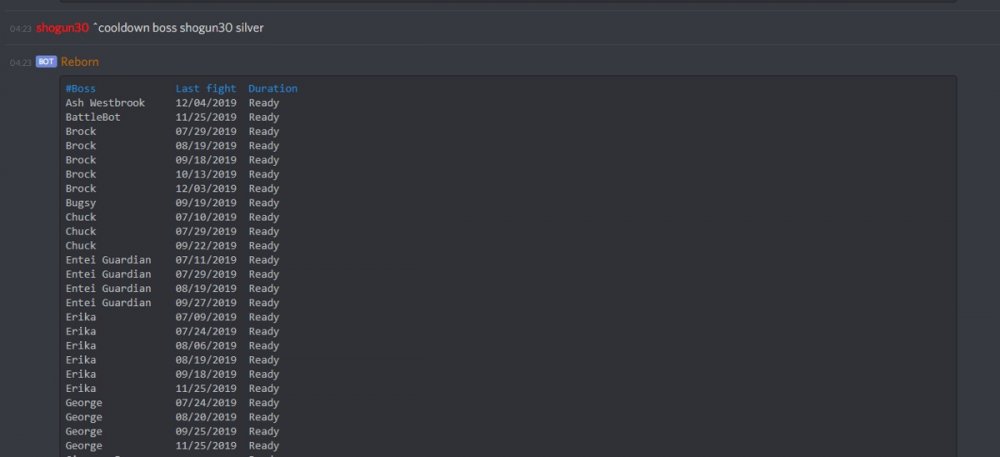Open the Reborn bot profile name

(80, 62)
